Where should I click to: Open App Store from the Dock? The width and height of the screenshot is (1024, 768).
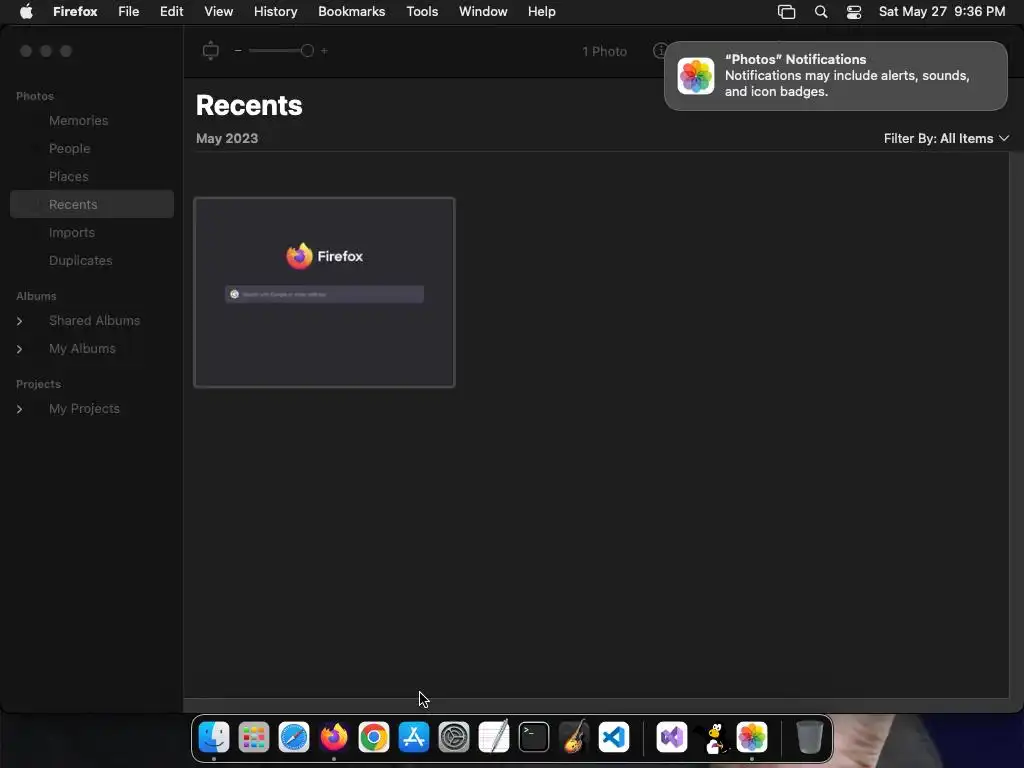pos(414,737)
